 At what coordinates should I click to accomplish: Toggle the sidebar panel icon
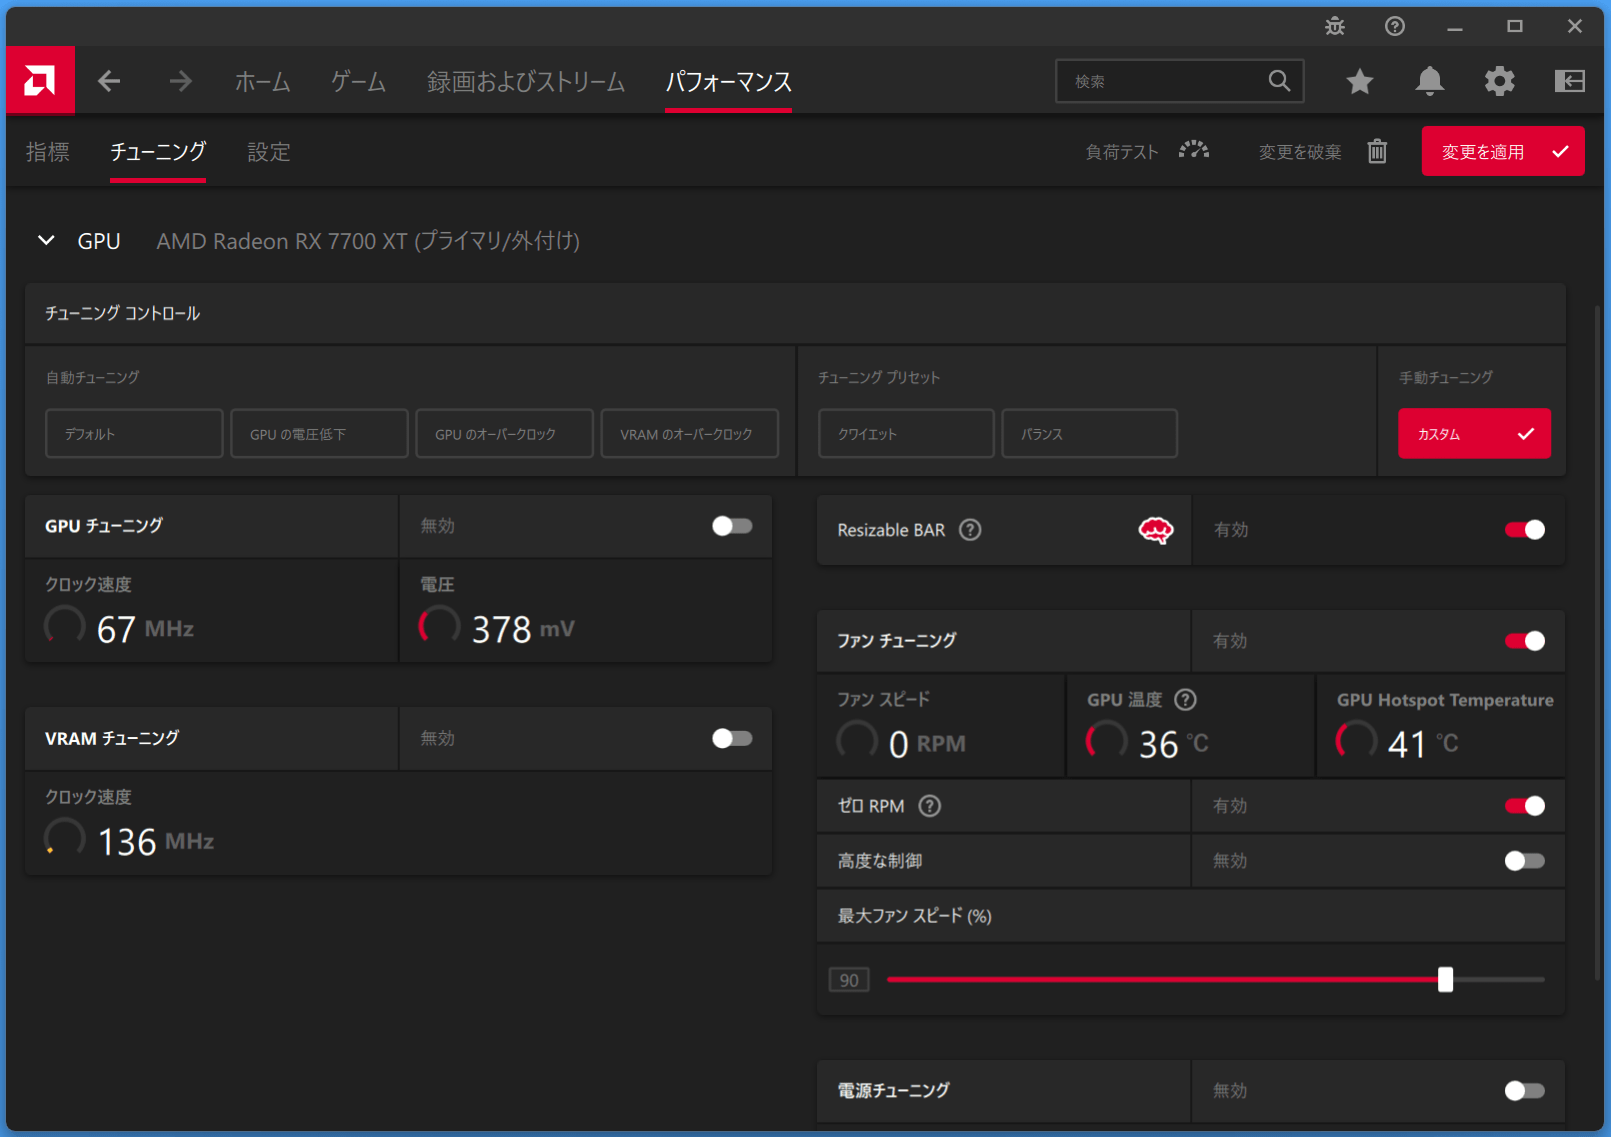1570,81
